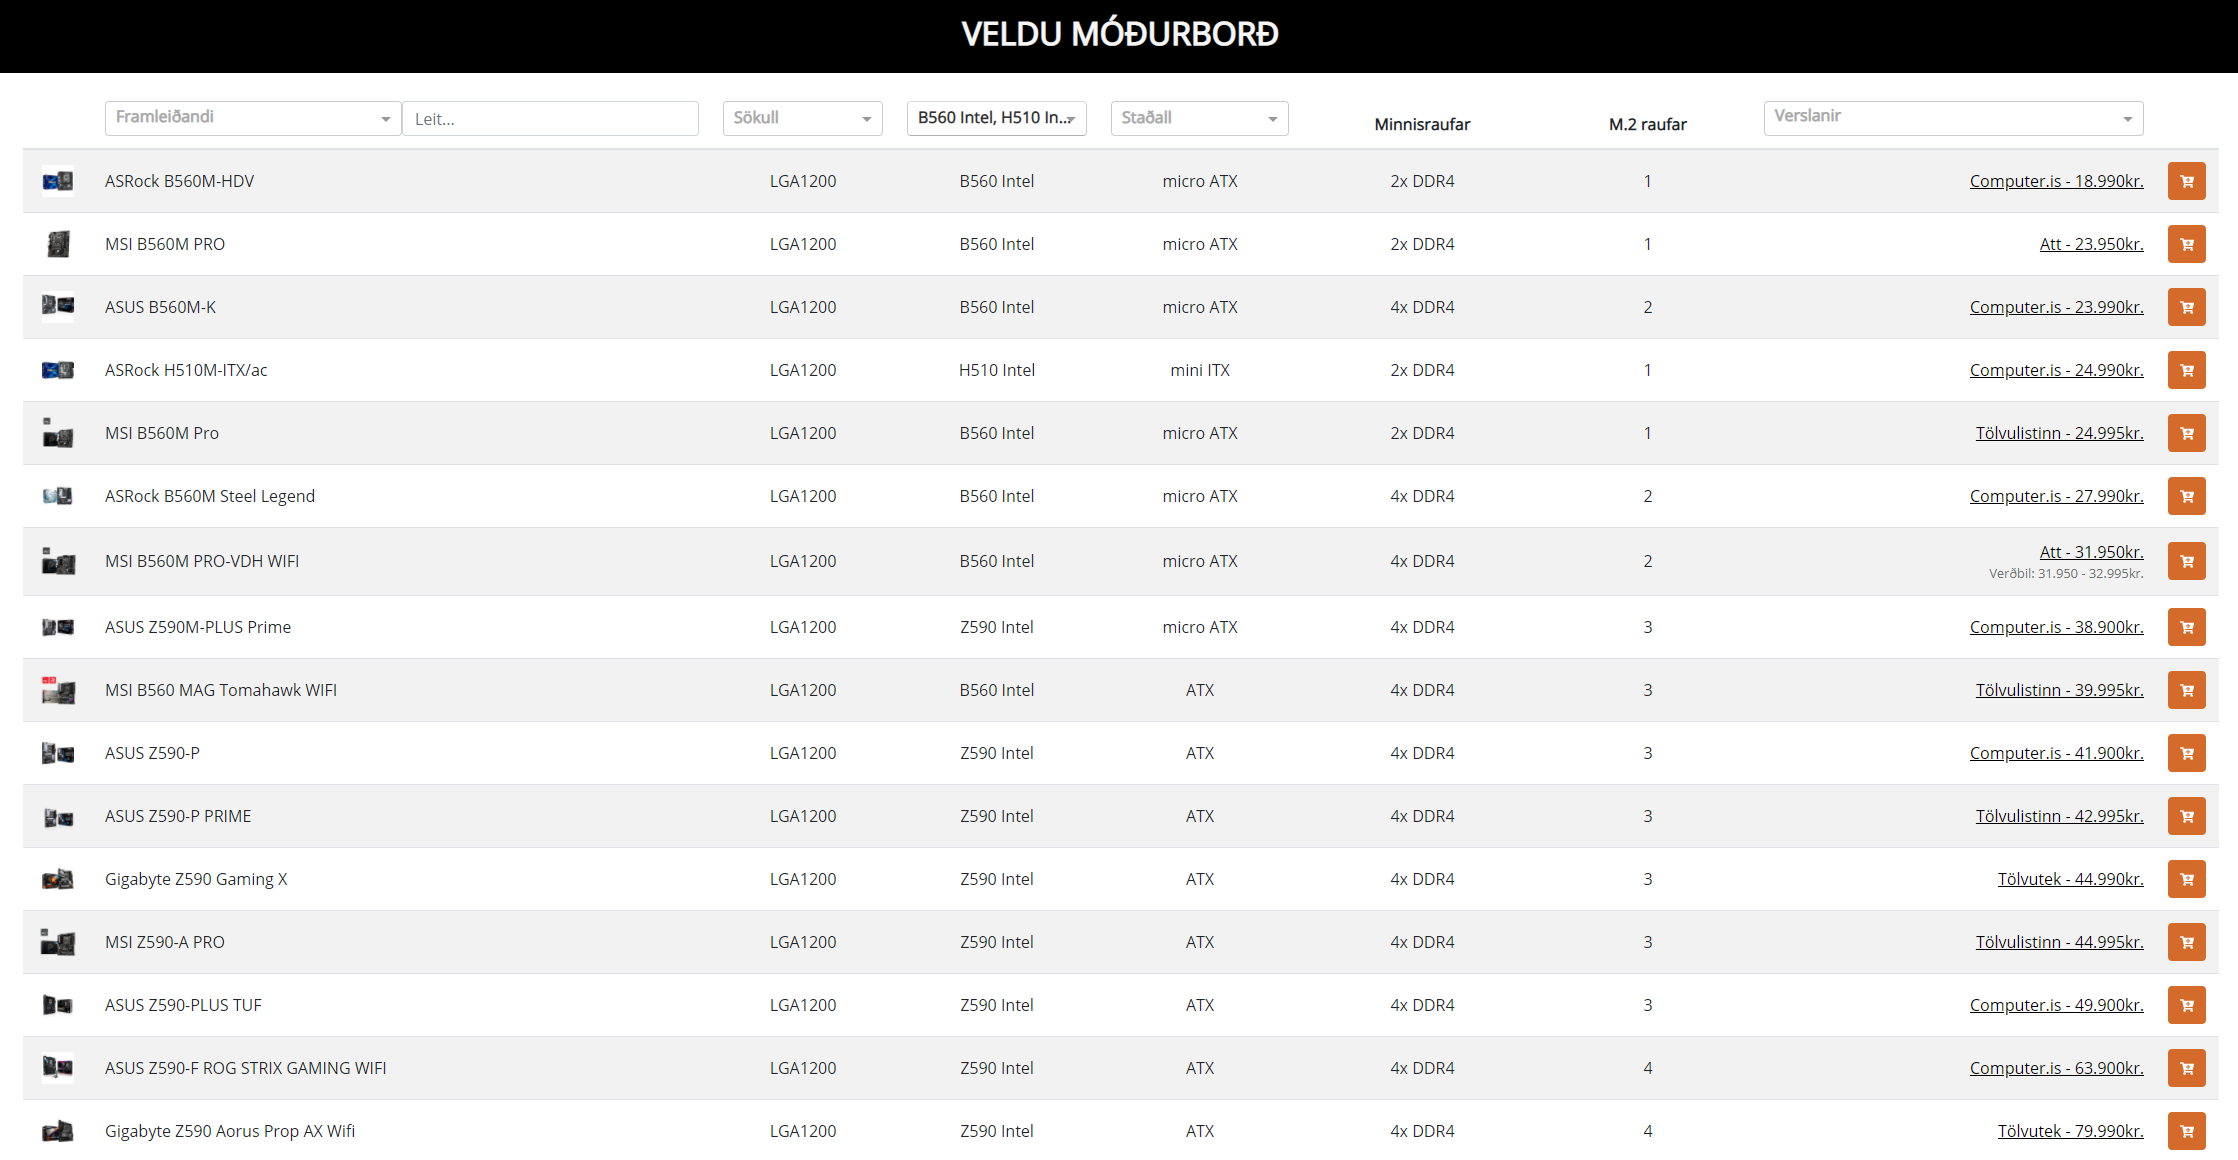Click cart icon for ASRock H510M-ITX/ac
This screenshot has width=2238, height=1160.
click(2186, 370)
